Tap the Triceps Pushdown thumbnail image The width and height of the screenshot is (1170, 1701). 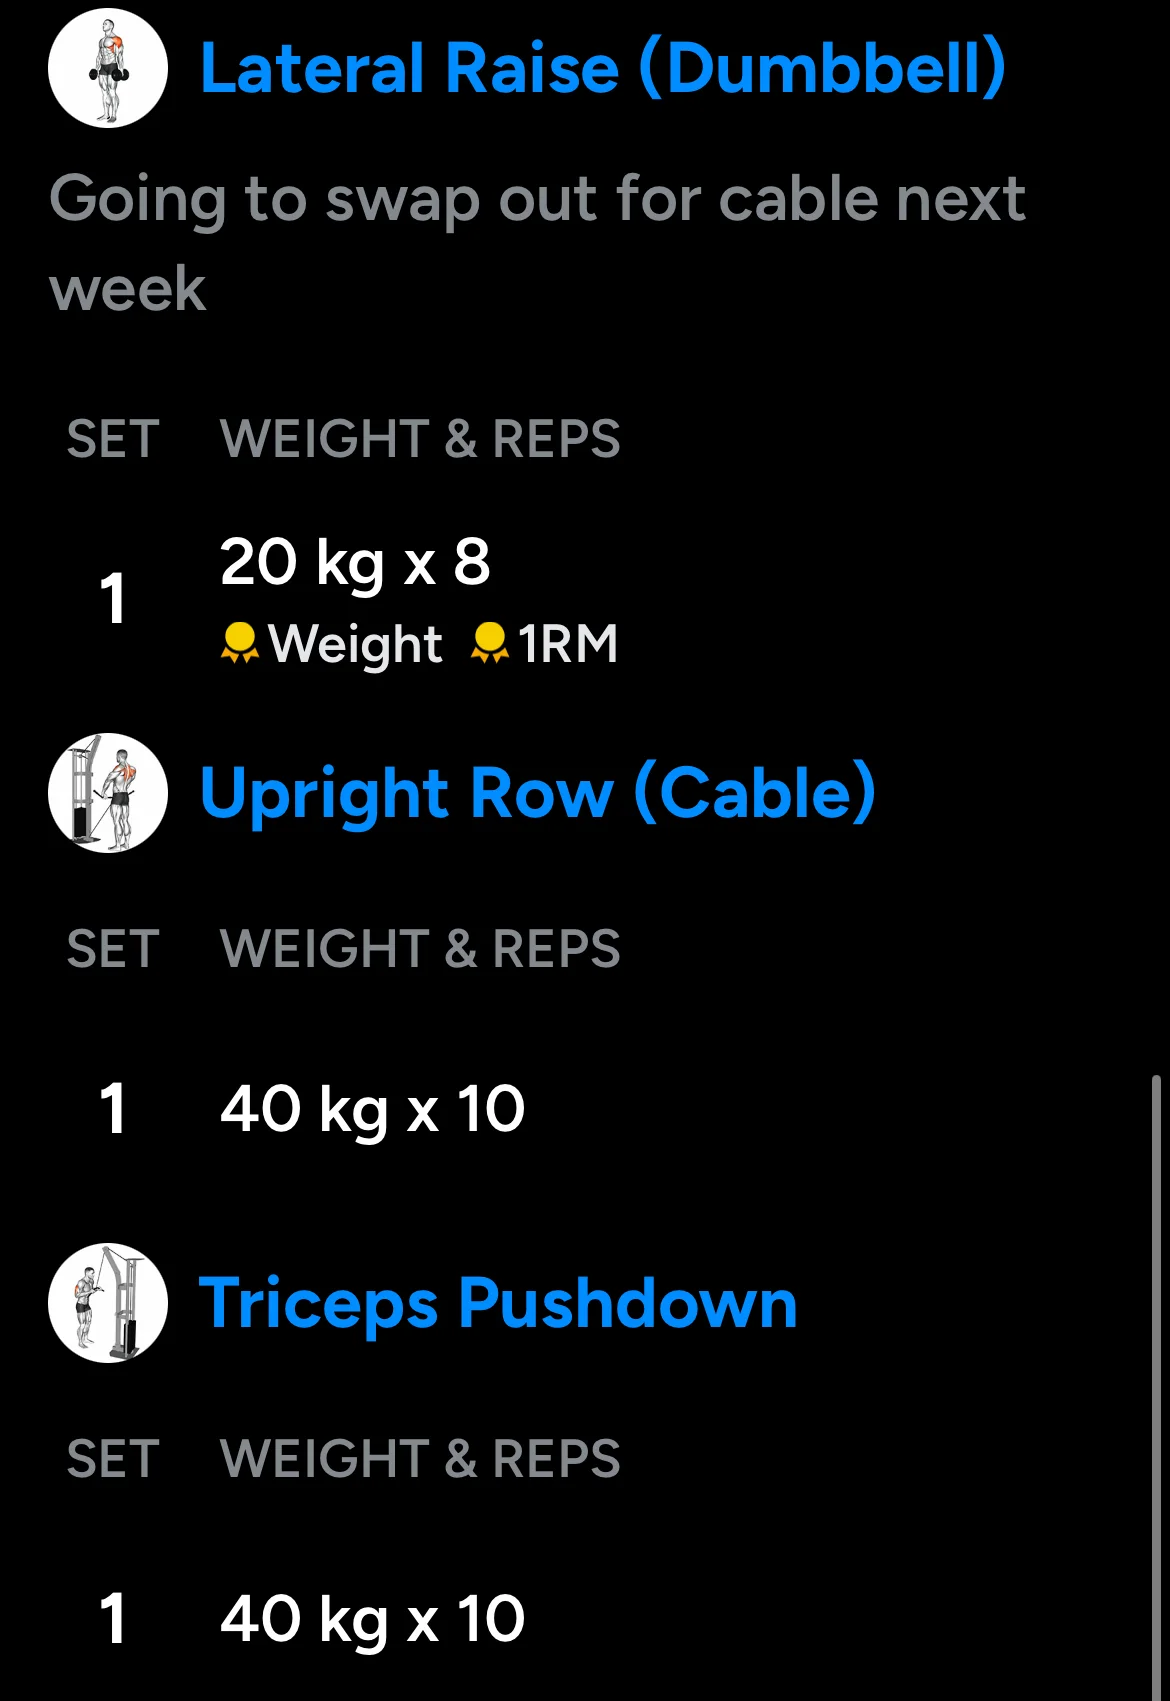(108, 1303)
